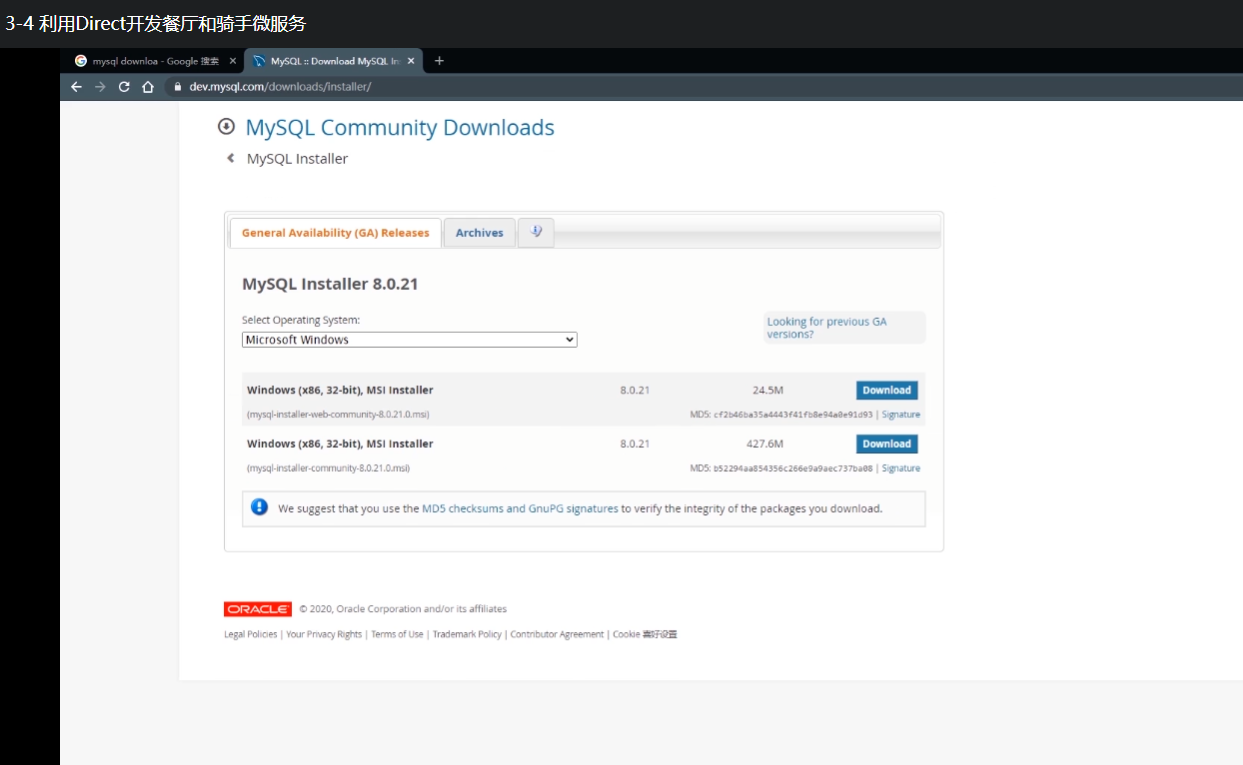This screenshot has width=1243, height=765.
Task: Open Your Privacy Rights link
Action: (x=324, y=634)
